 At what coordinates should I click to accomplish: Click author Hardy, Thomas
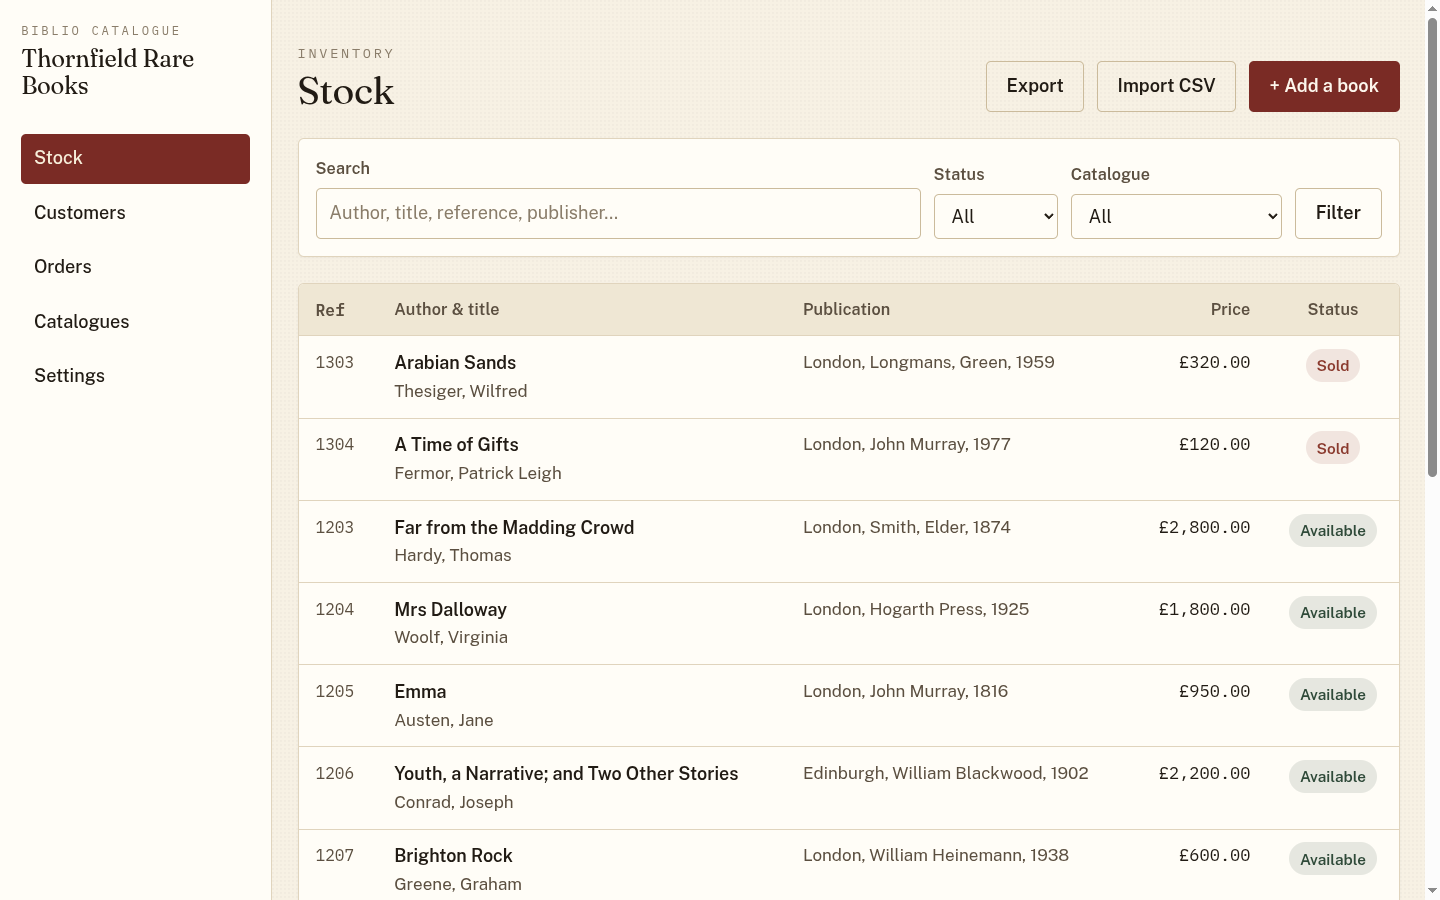[x=453, y=556]
